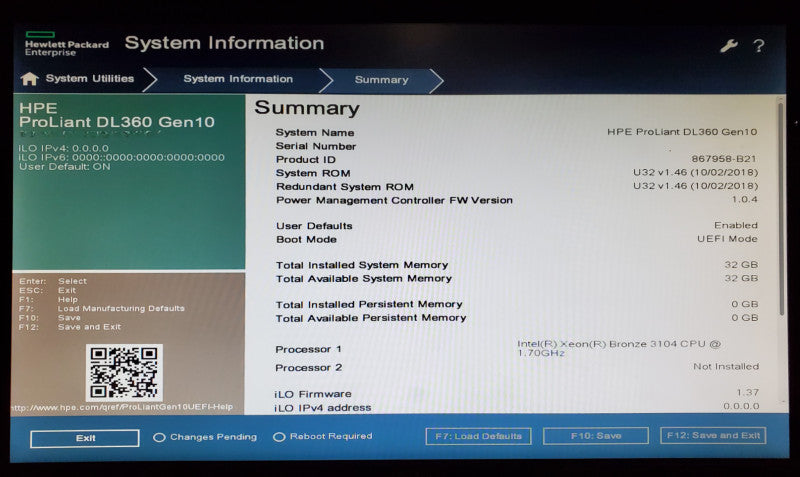Click F10: Save button

(x=596, y=436)
